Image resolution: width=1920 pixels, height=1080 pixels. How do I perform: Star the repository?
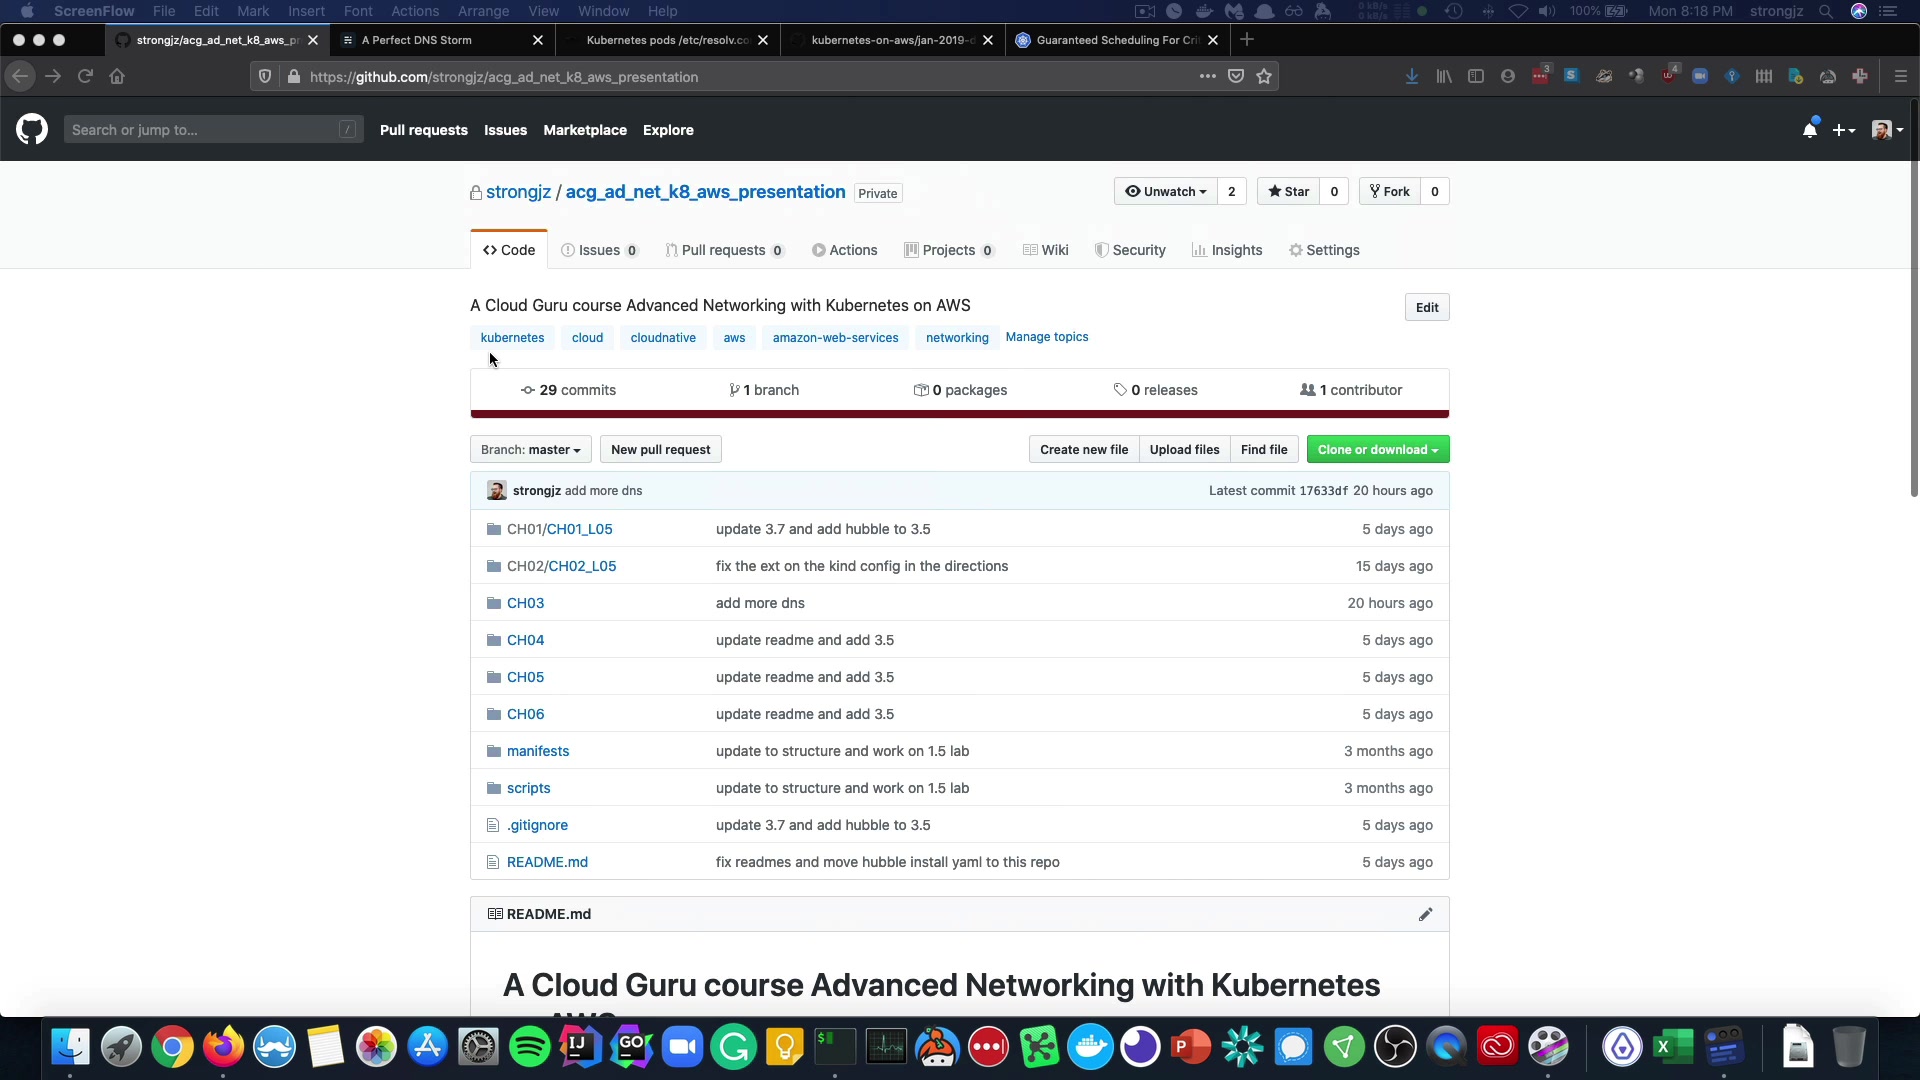pyautogui.click(x=1289, y=192)
